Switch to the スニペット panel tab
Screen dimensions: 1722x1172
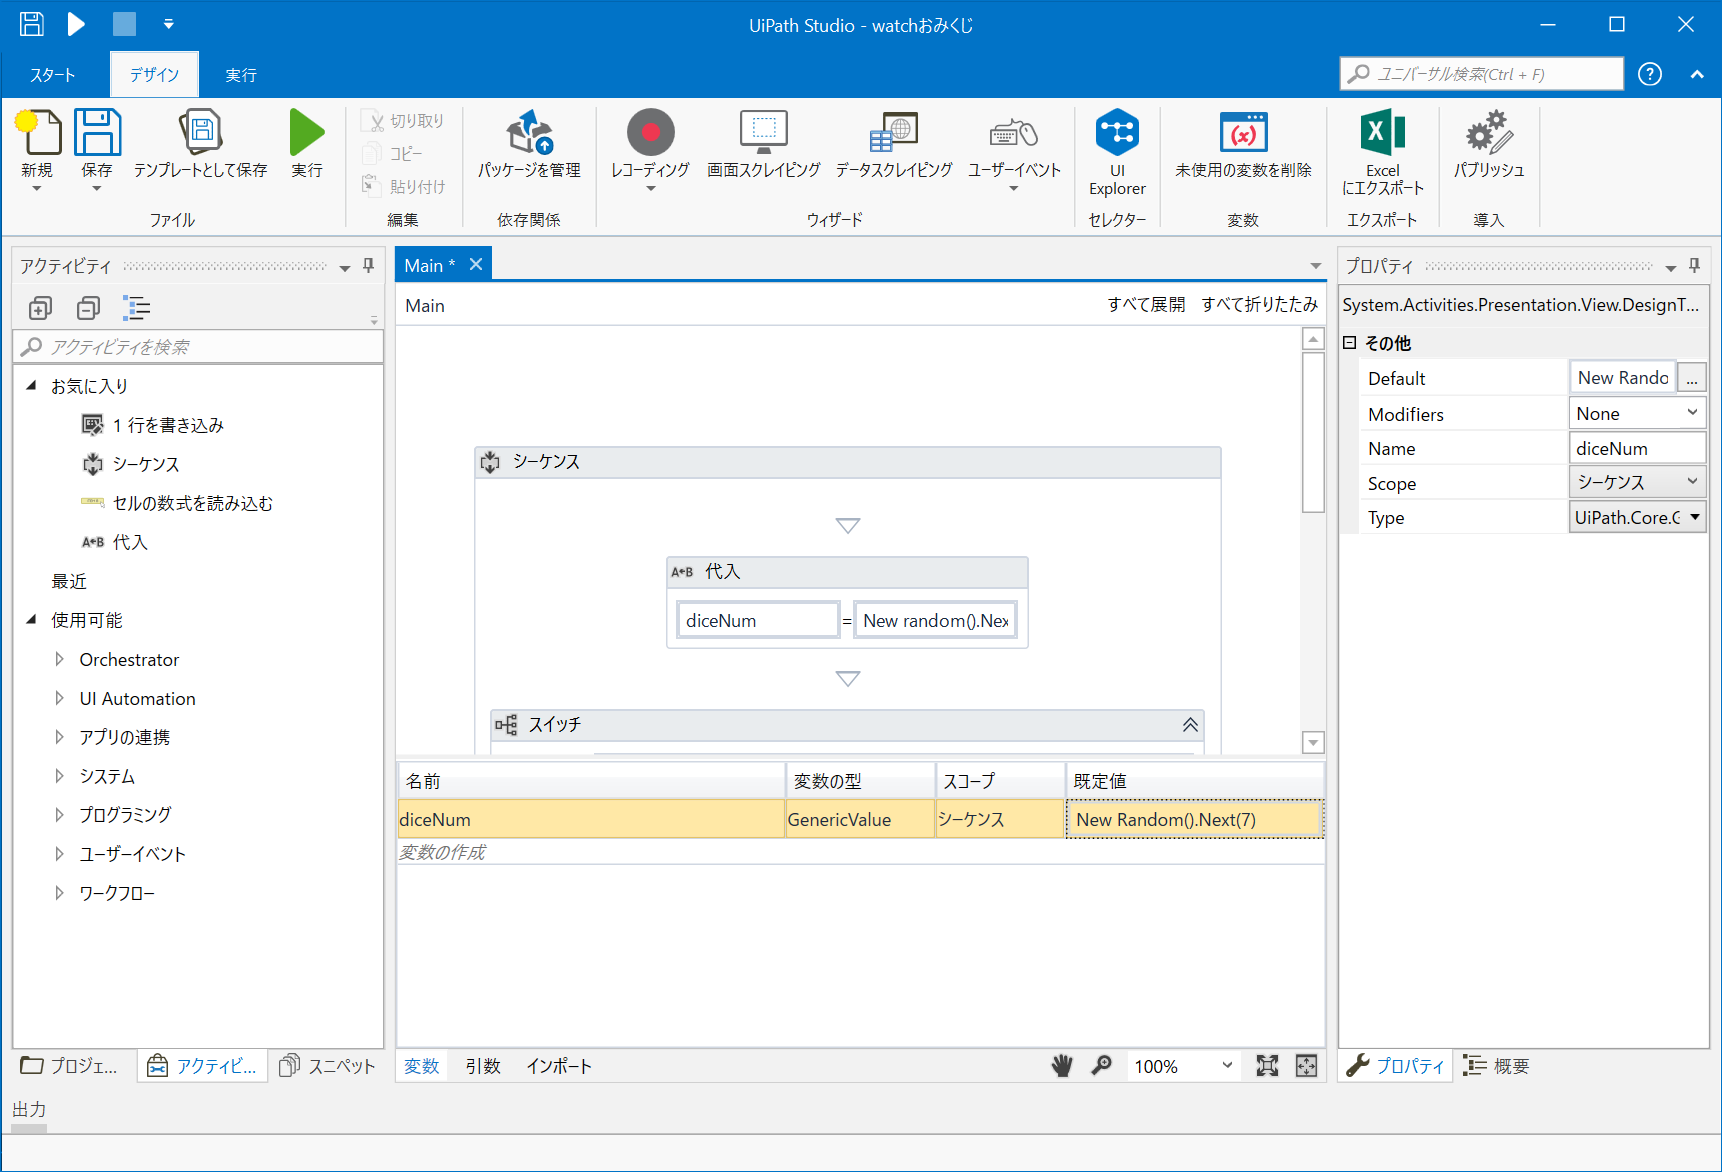coord(328,1066)
